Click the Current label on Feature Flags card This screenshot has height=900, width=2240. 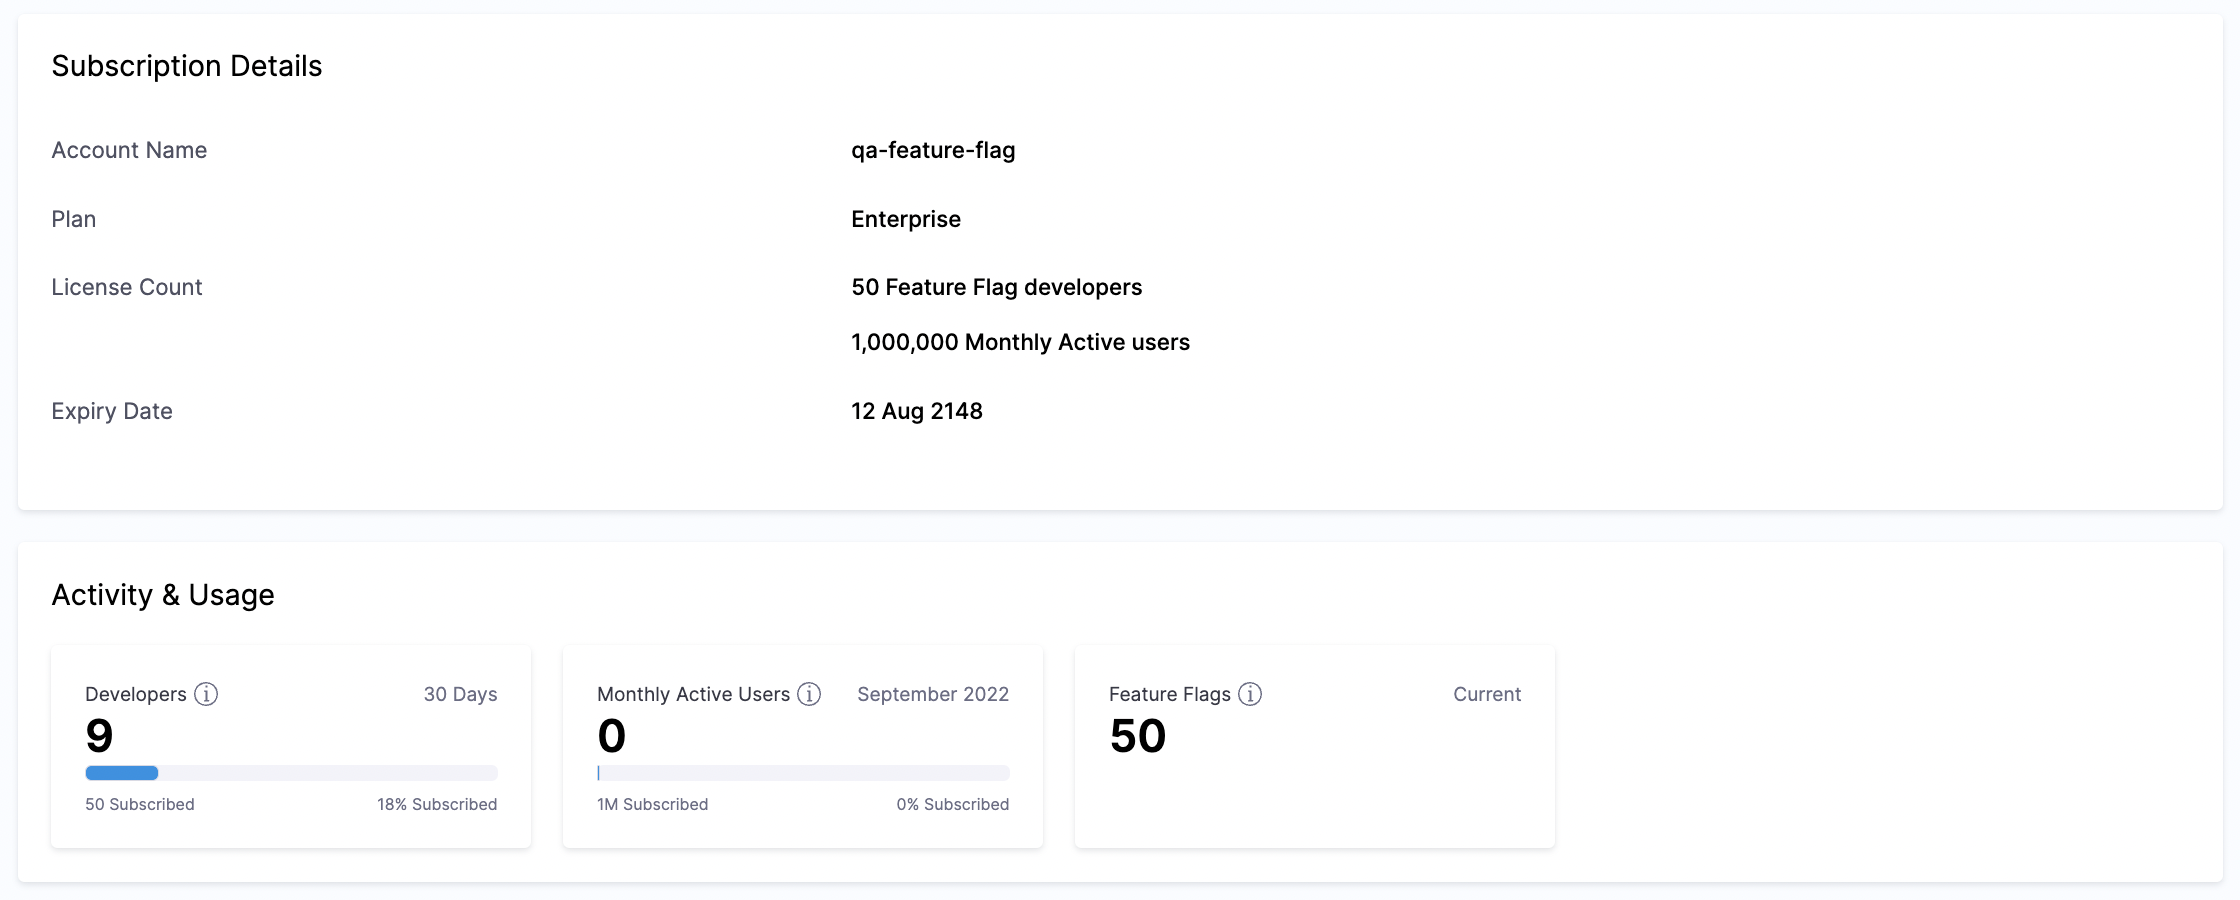(x=1486, y=694)
